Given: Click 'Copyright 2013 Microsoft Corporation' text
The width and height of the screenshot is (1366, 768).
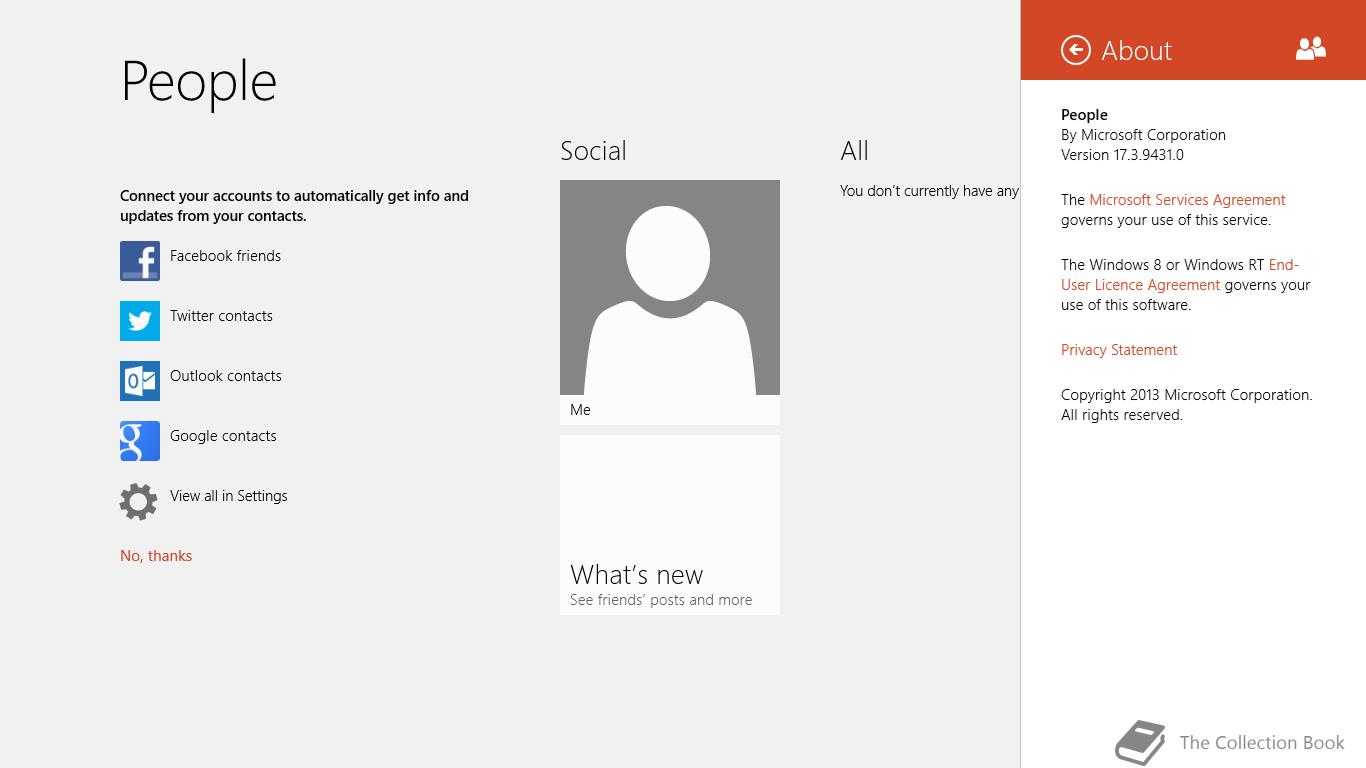Looking at the screenshot, I should point(1187,395).
